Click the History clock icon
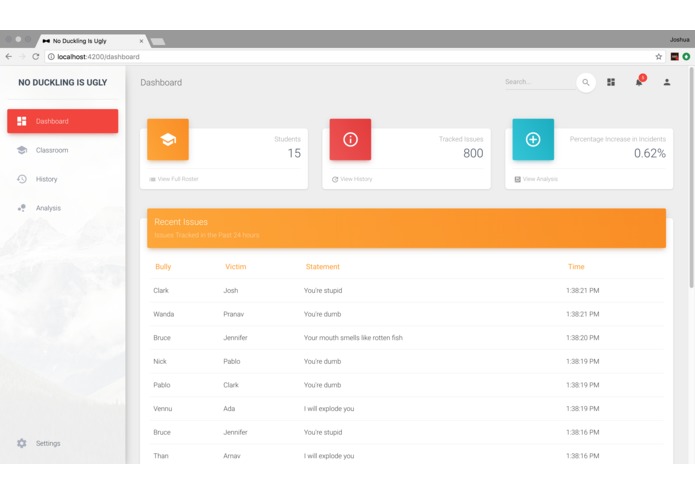This screenshot has width=695, height=494. pos(22,179)
